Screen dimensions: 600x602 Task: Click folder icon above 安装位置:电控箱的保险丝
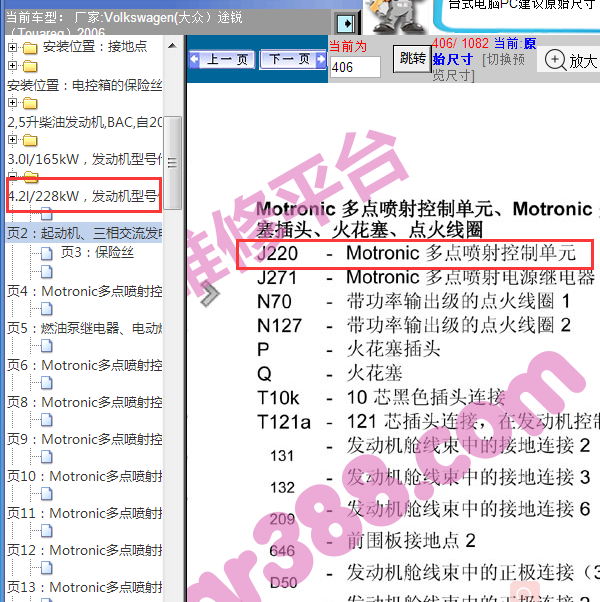[30, 66]
